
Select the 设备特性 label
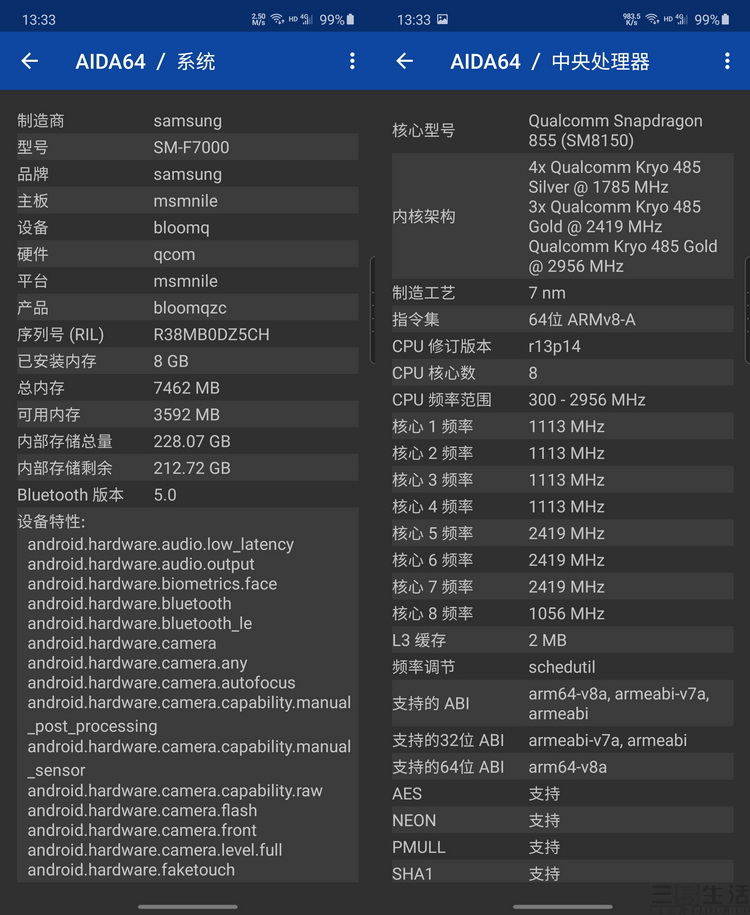point(51,521)
